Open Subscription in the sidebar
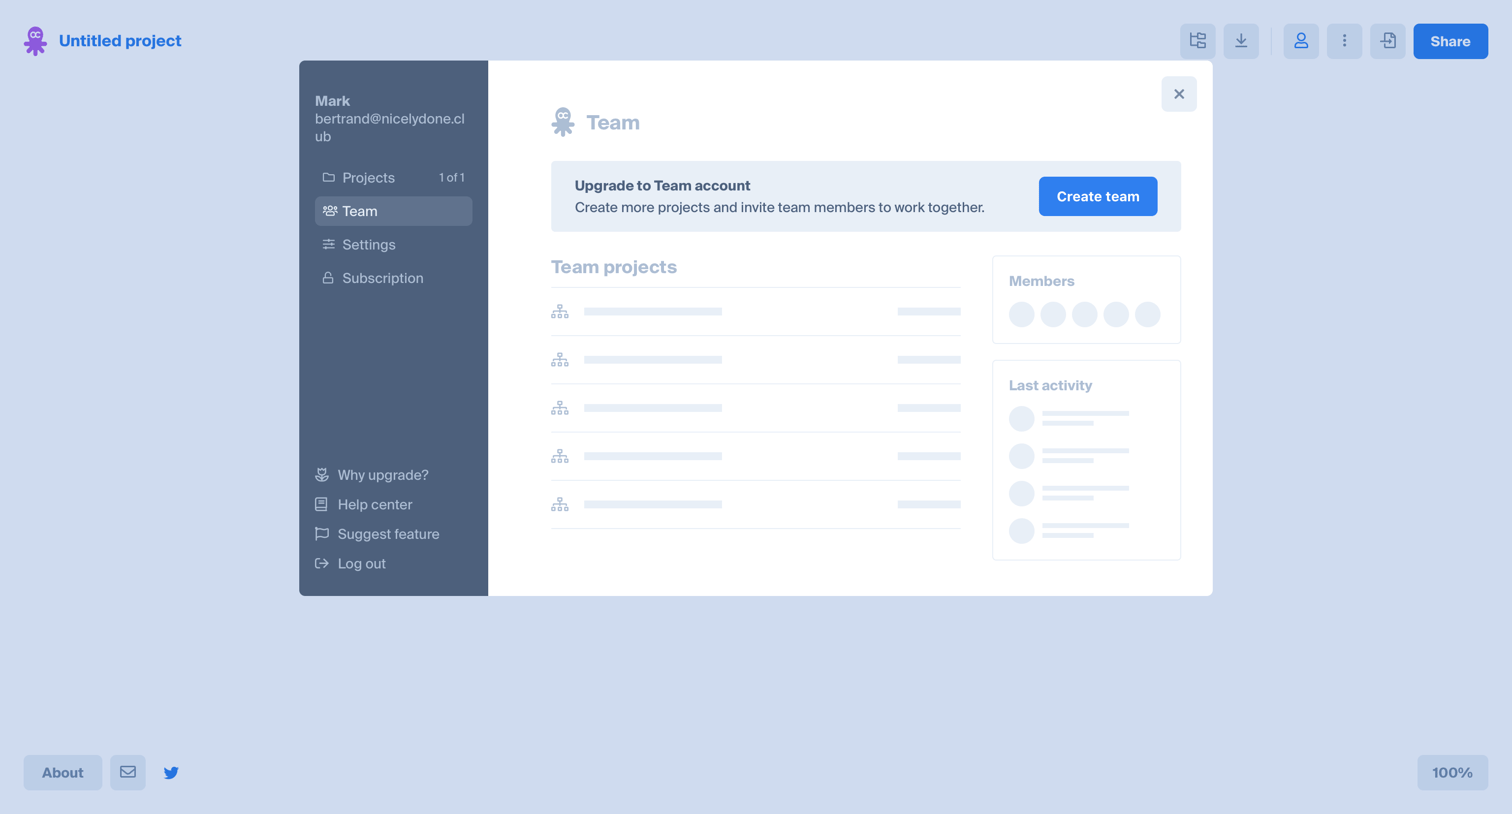The image size is (1512, 814). [x=393, y=278]
